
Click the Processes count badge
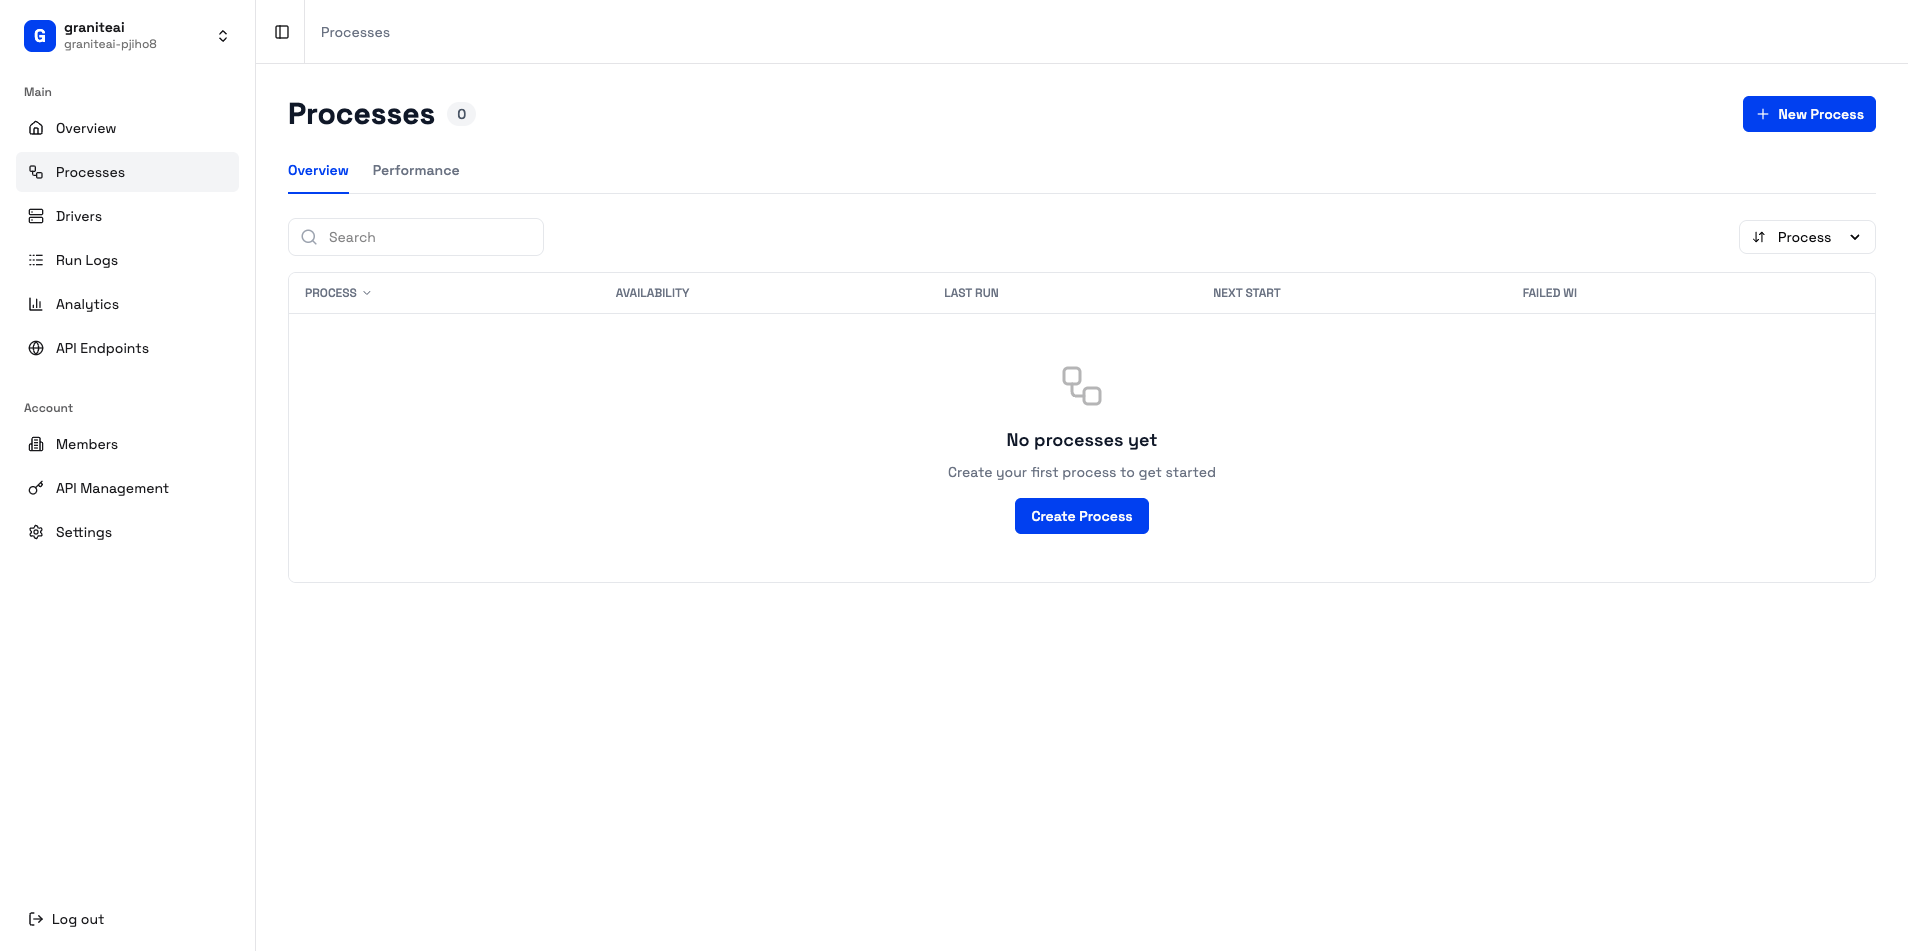[x=461, y=113]
